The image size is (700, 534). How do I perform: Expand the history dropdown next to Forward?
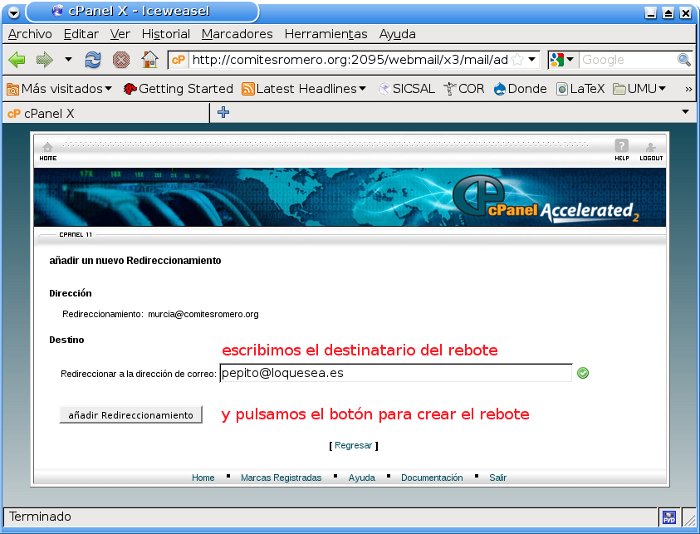pyautogui.click(x=68, y=60)
